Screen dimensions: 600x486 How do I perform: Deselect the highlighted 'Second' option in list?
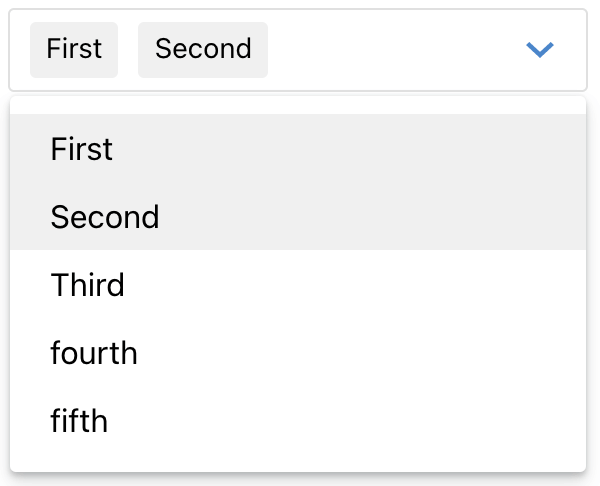point(105,217)
